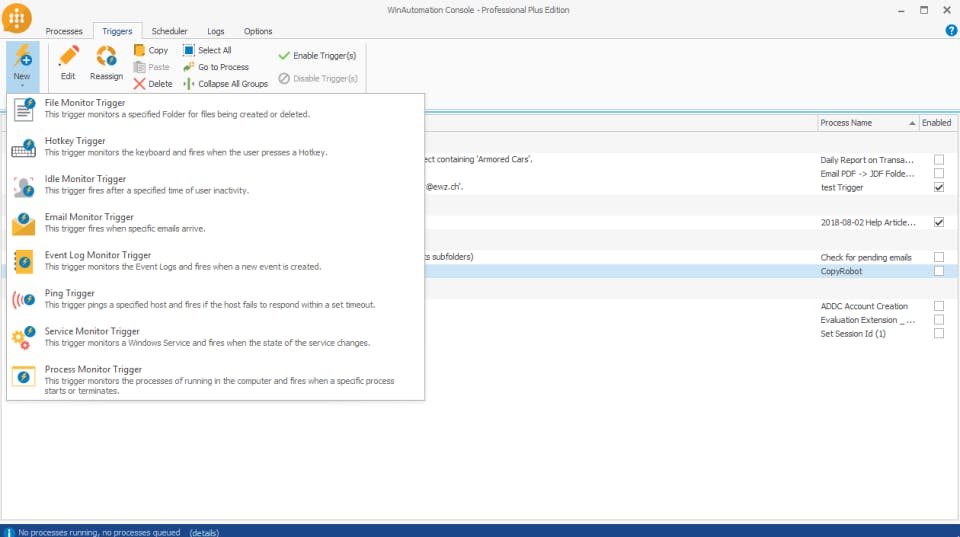Click the Go to Process icon
Viewport: 960px width, 537px height.
(x=189, y=67)
